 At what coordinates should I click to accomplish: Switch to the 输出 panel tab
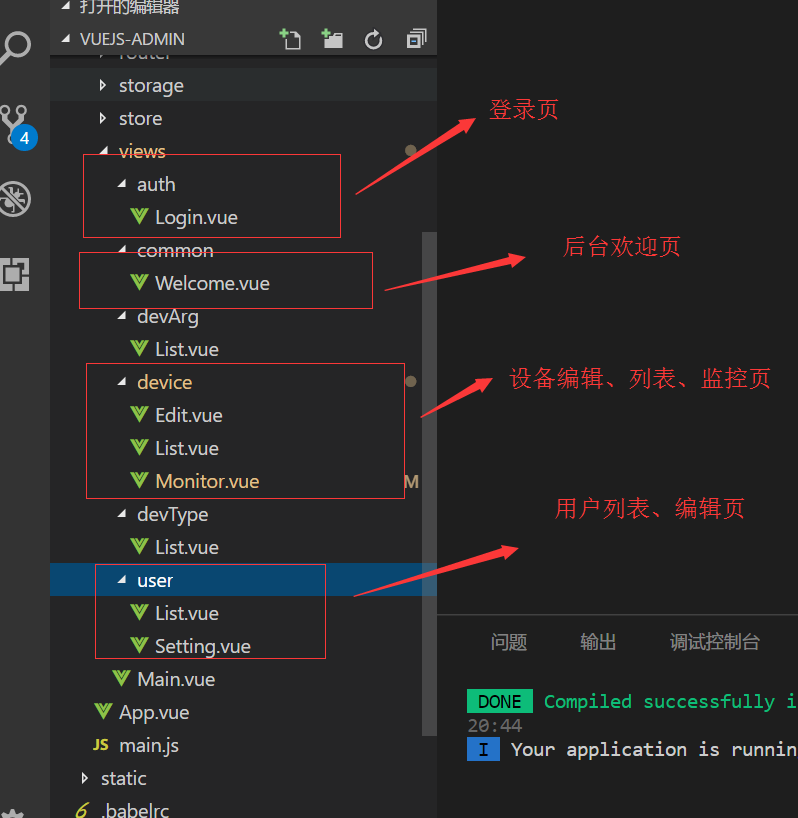pos(598,642)
